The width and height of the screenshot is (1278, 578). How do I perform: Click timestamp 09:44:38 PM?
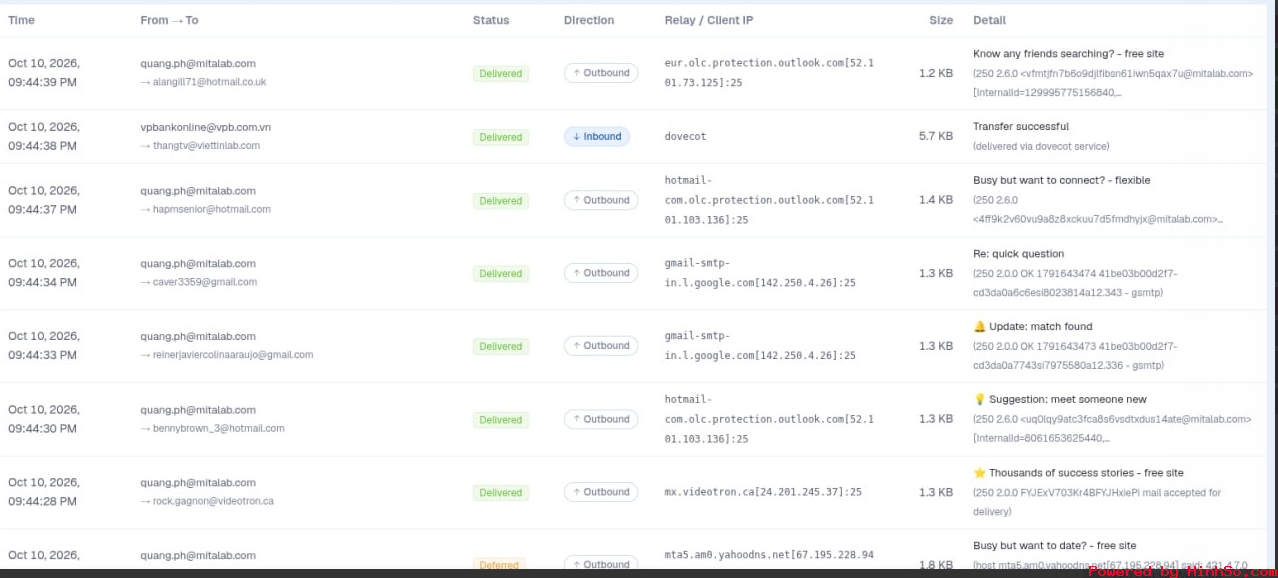click(x=42, y=146)
